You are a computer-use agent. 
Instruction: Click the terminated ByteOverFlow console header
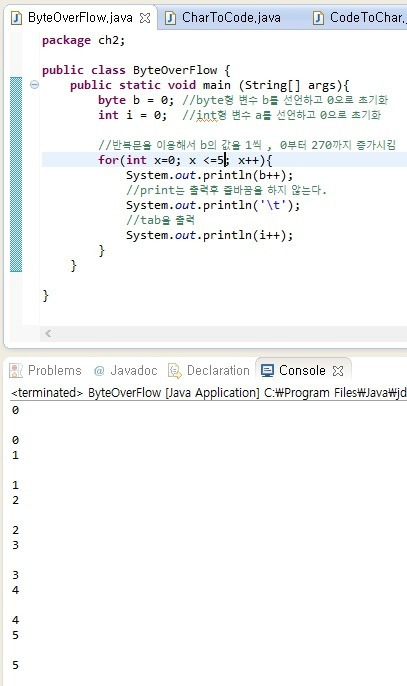click(x=208, y=393)
